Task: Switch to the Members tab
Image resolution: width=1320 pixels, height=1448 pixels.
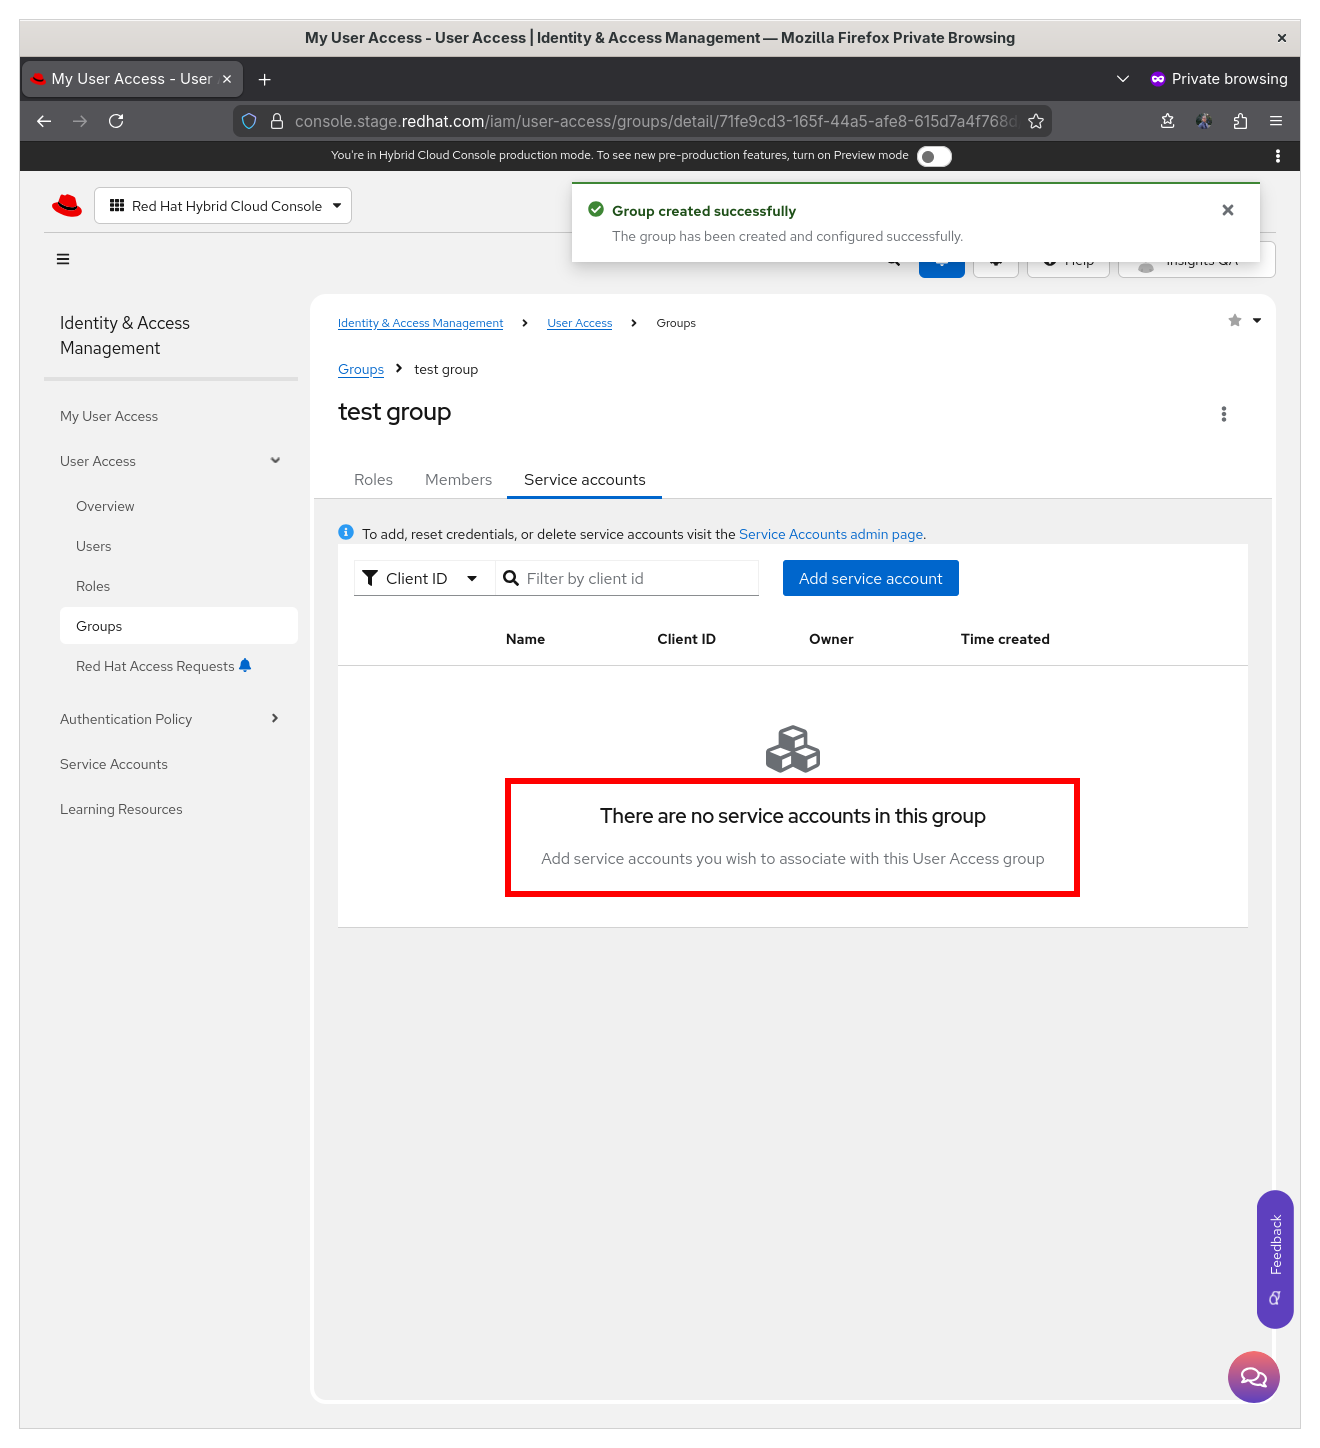Action: [x=458, y=480]
